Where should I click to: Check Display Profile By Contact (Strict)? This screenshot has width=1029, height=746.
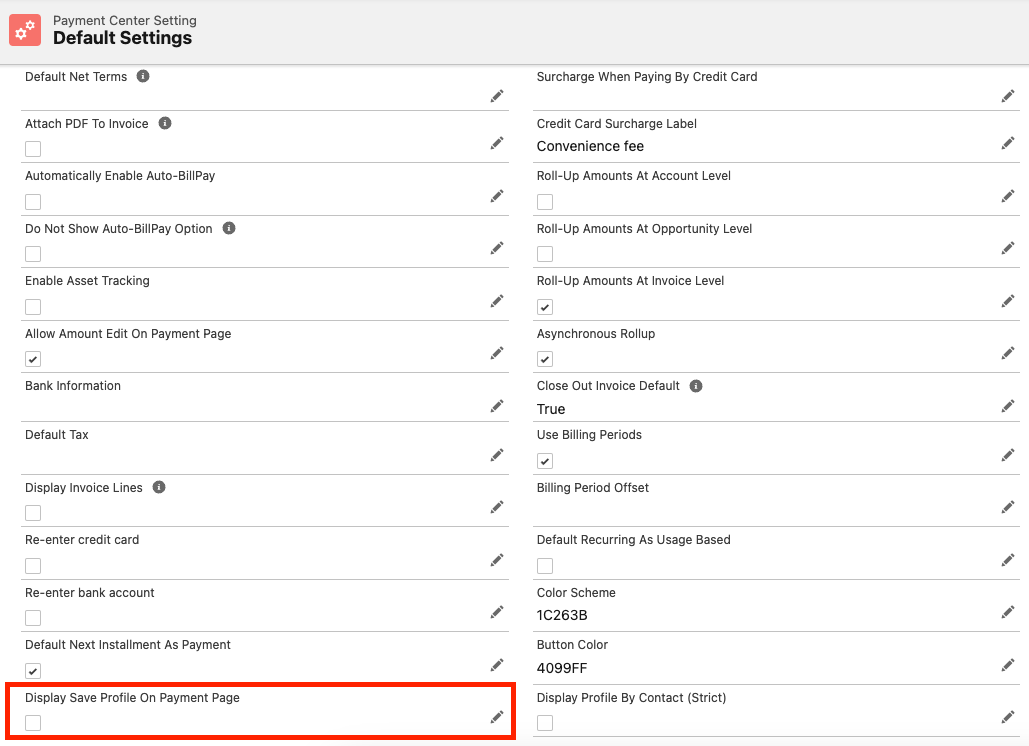[x=545, y=723]
